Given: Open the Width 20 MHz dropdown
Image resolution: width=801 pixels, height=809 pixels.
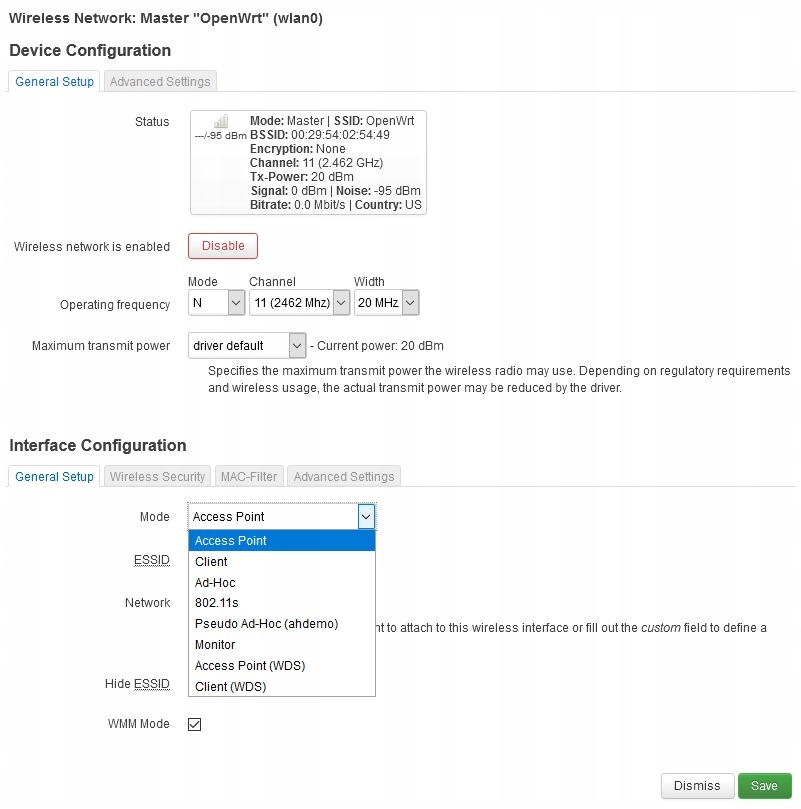Looking at the screenshot, I should 386,302.
